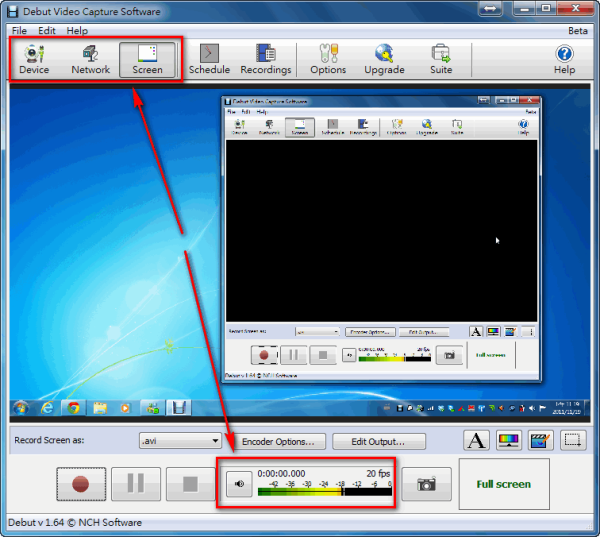Screen dimensions: 600x537
Task: Start recording with the red record button
Action: [x=81, y=484]
